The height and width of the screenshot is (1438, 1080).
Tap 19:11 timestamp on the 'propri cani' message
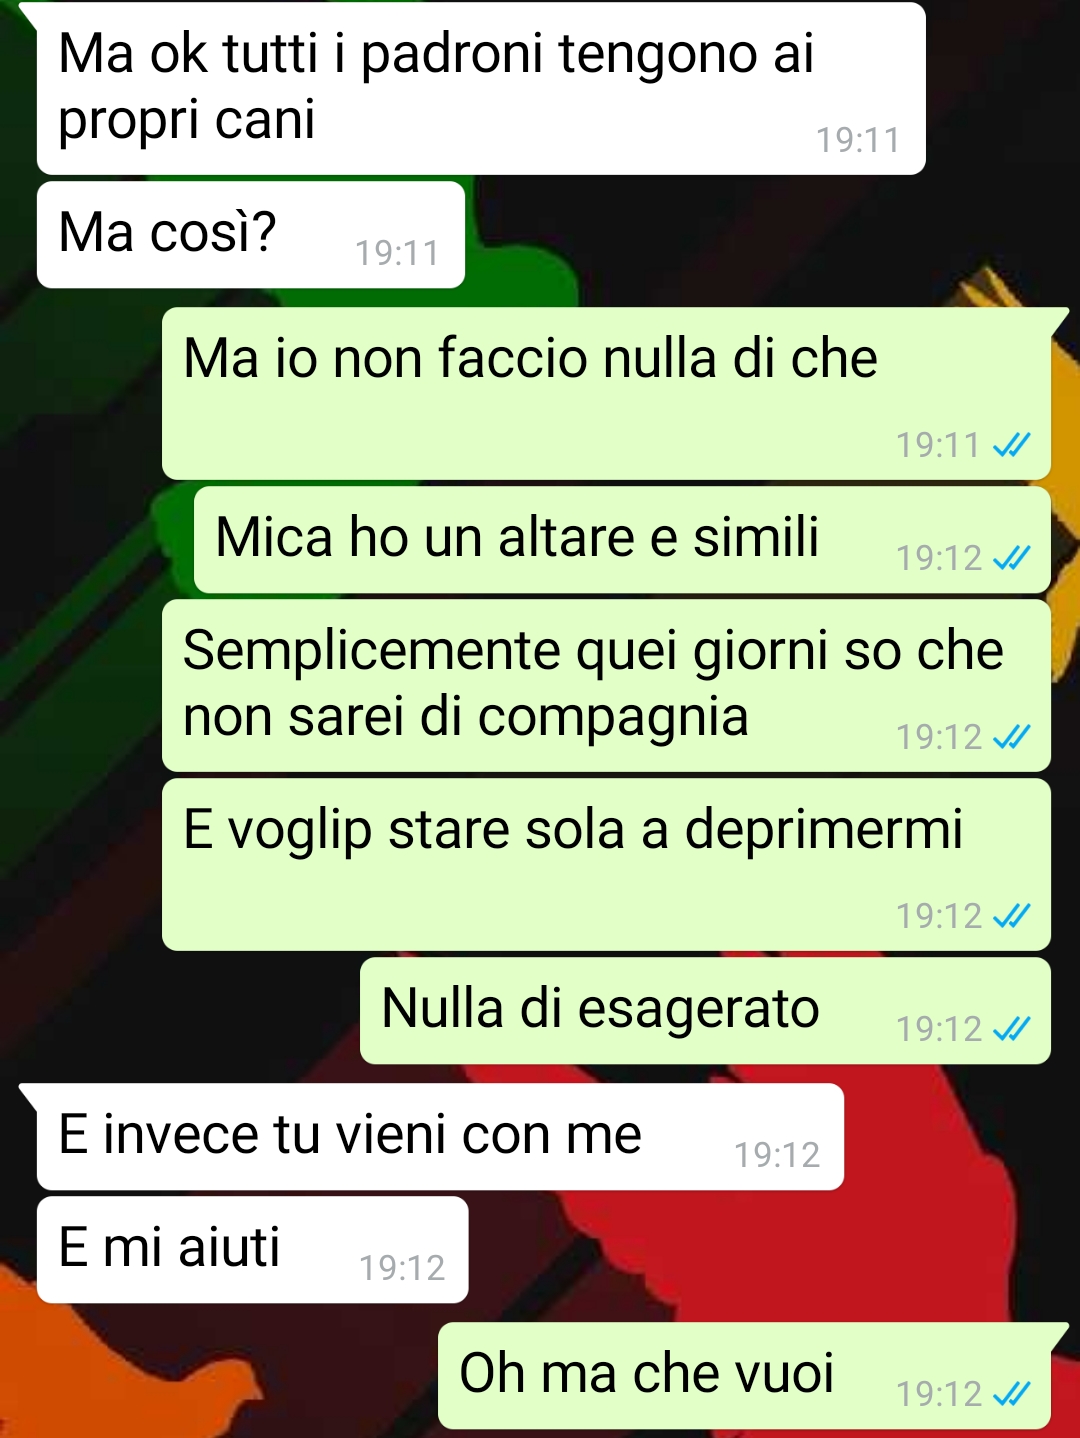(858, 140)
